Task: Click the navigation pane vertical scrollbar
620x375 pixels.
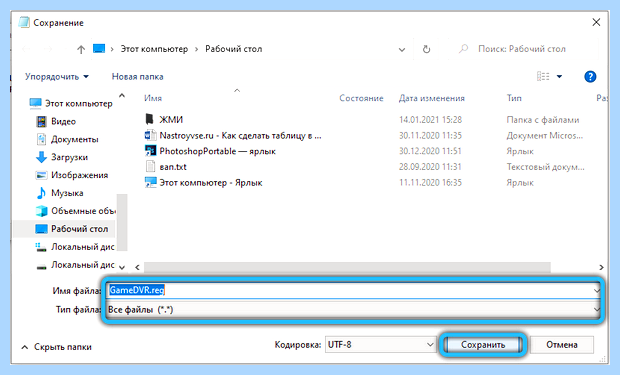Action: [x=122, y=222]
